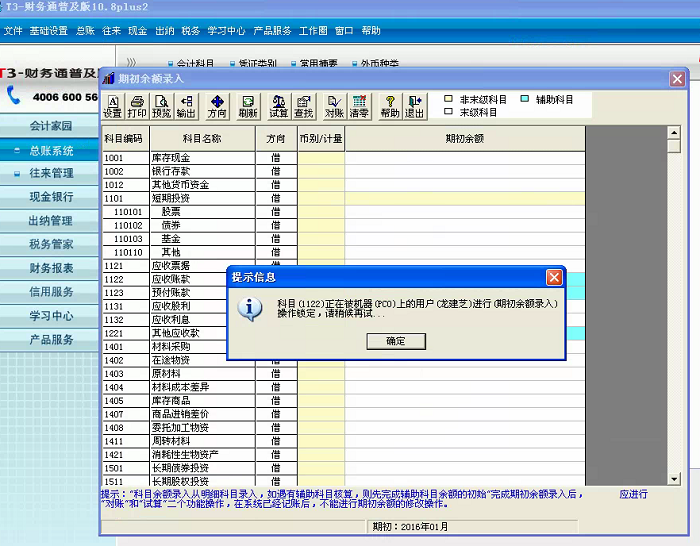Select the 周转材料 row name
700x546 pixels.
[171, 441]
